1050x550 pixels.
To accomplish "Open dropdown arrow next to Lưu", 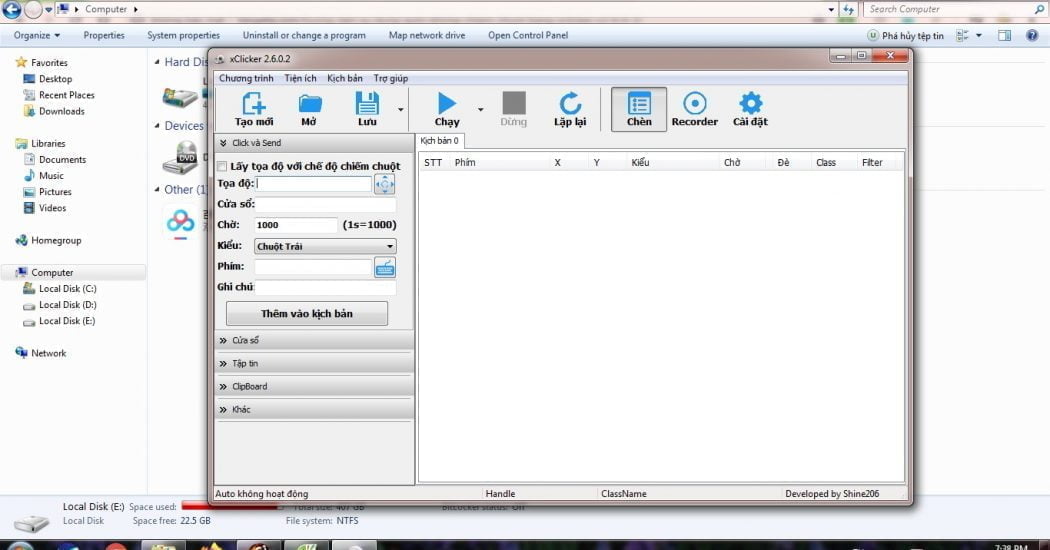I will coord(400,109).
